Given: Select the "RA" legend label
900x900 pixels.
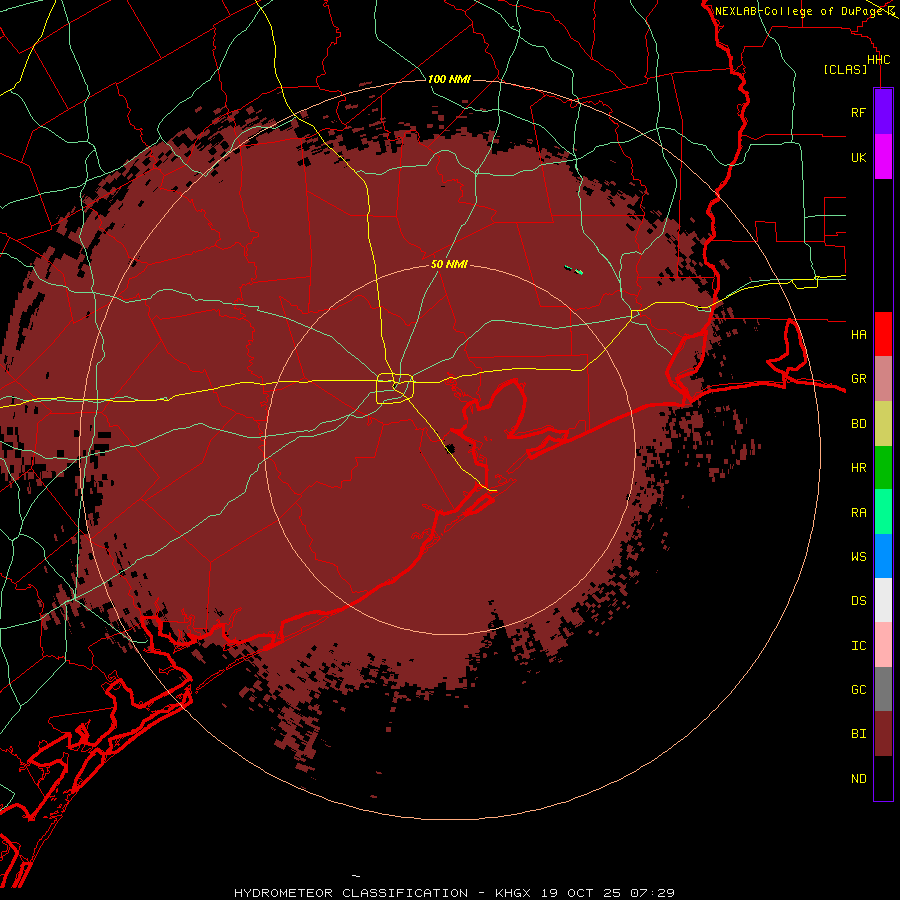Looking at the screenshot, I should click(x=858, y=513).
